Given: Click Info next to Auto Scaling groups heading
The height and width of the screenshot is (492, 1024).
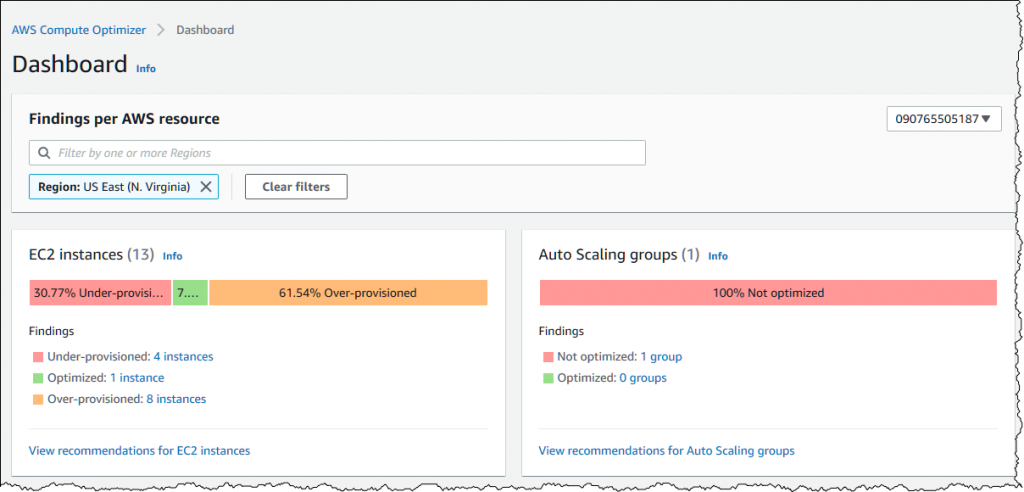Looking at the screenshot, I should click(x=718, y=256).
